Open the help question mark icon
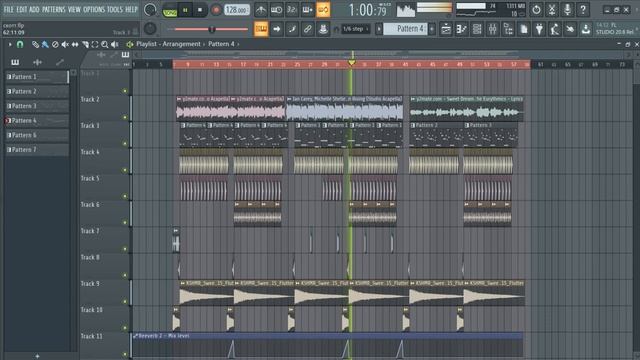Viewport: 640px width, 360px height. tap(583, 9)
